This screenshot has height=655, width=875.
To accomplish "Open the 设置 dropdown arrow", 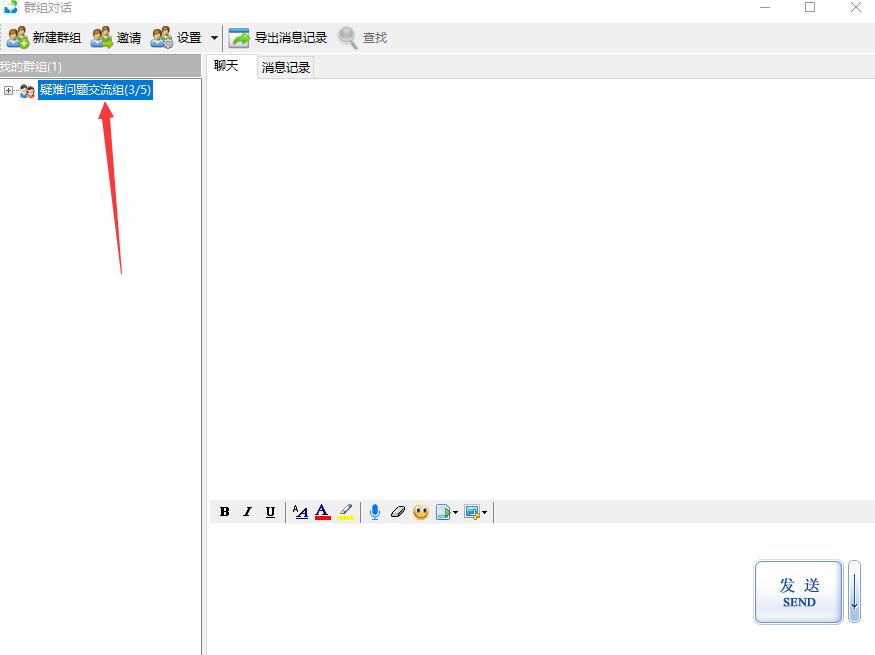I will click(214, 38).
